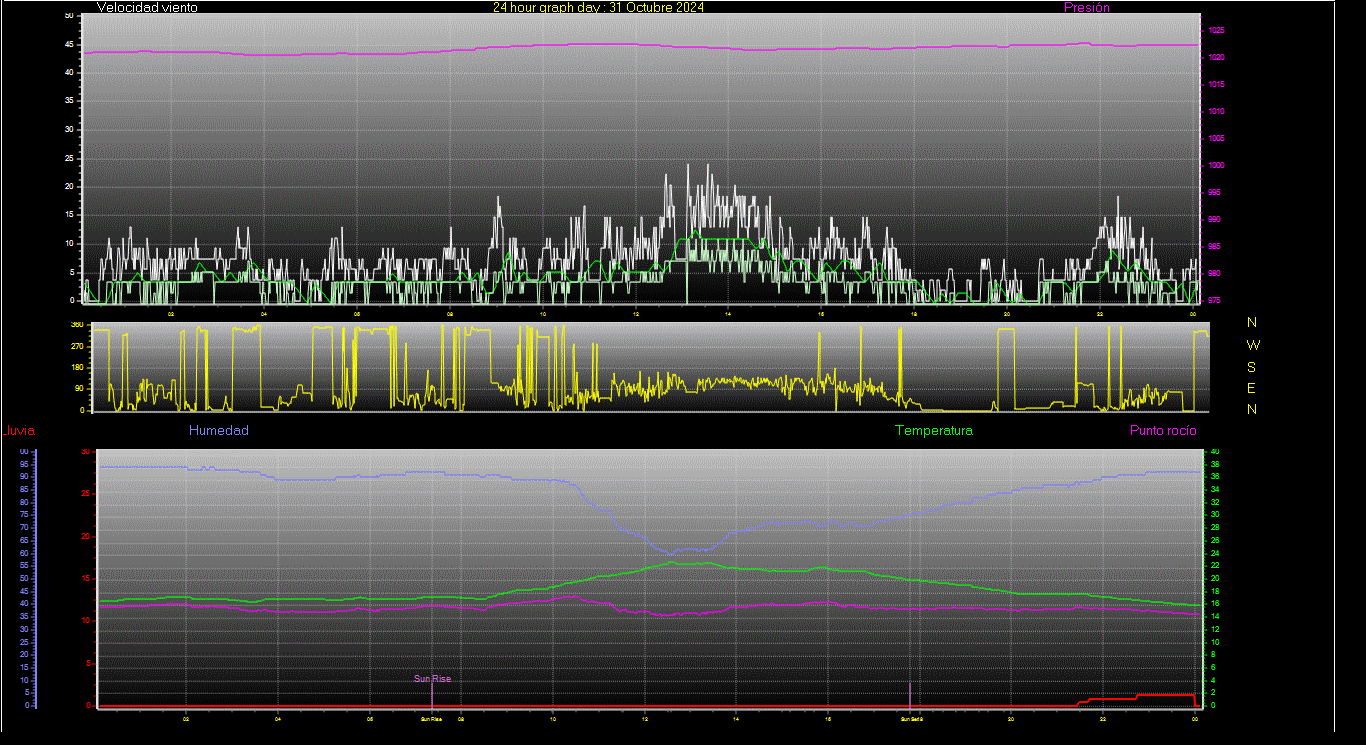Click '985' on the pressure axis
Image resolution: width=1366 pixels, height=745 pixels.
pos(1213,247)
